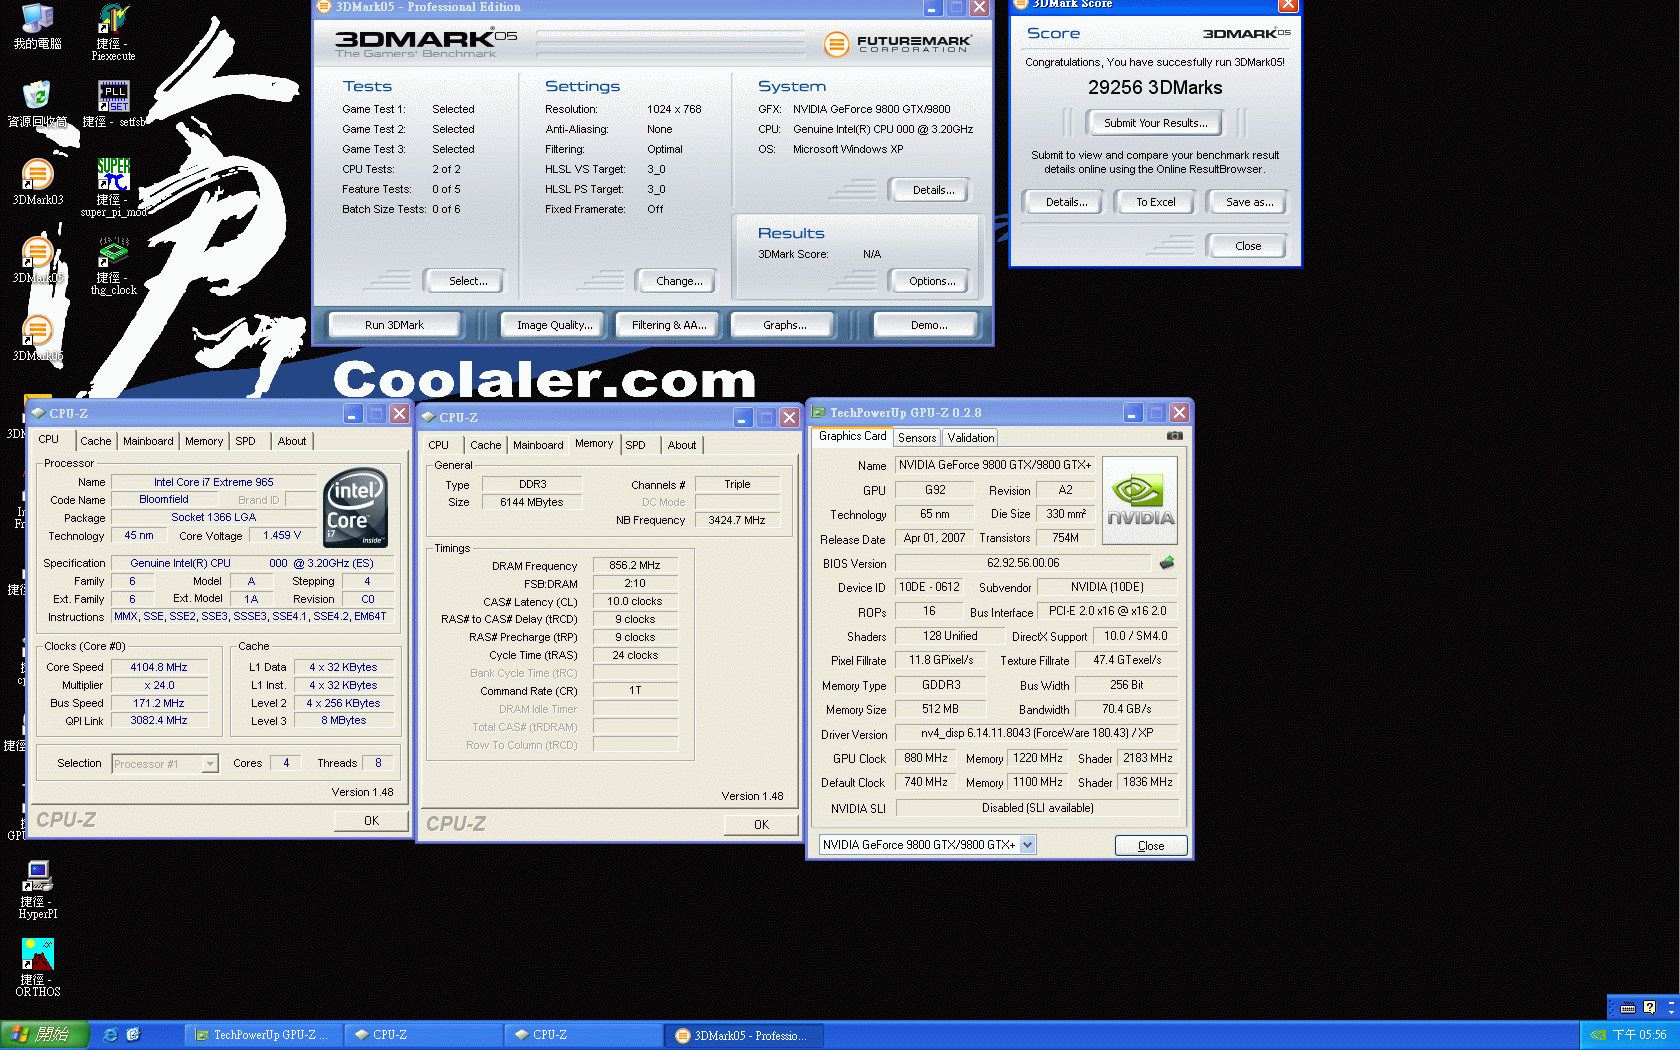The image size is (1680, 1050).
Task: Click Details button under System
Action: click(x=929, y=190)
